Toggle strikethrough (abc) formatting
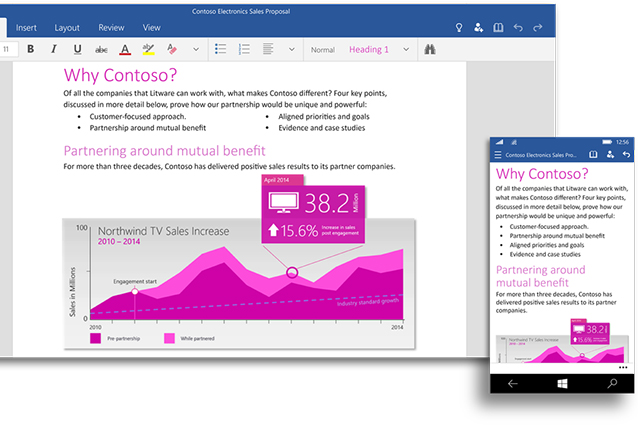This screenshot has width=638, height=425. click(x=101, y=50)
